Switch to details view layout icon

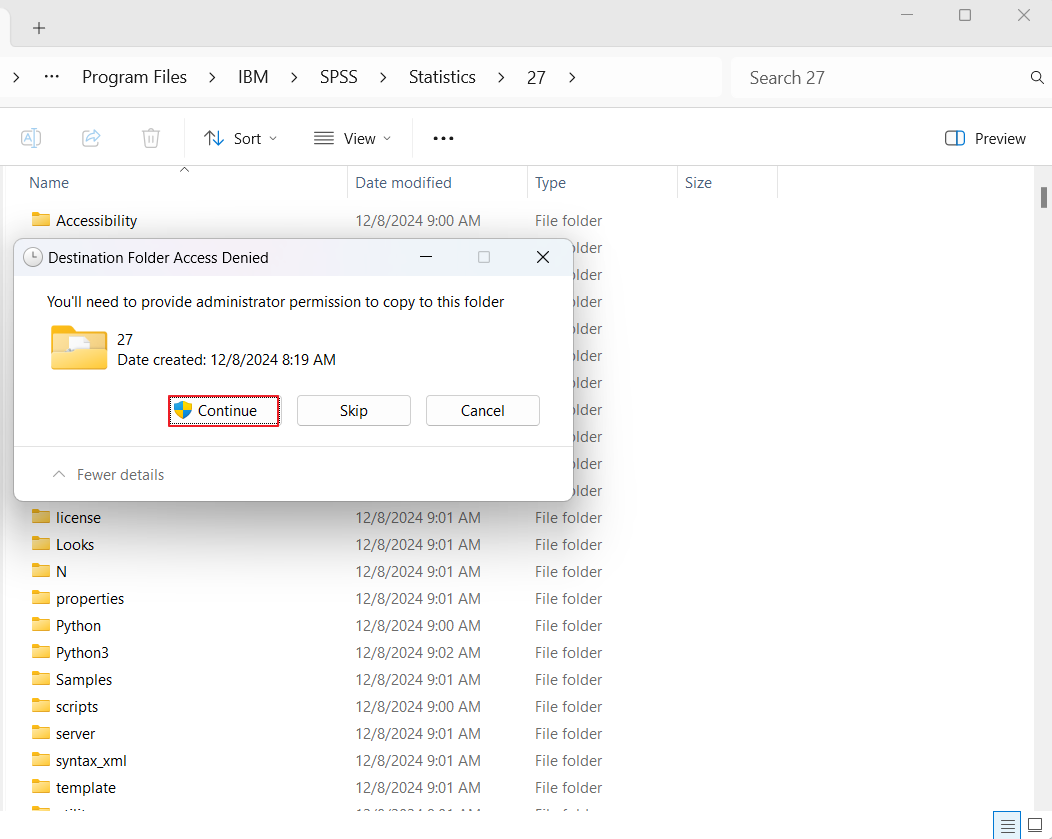(x=1007, y=825)
